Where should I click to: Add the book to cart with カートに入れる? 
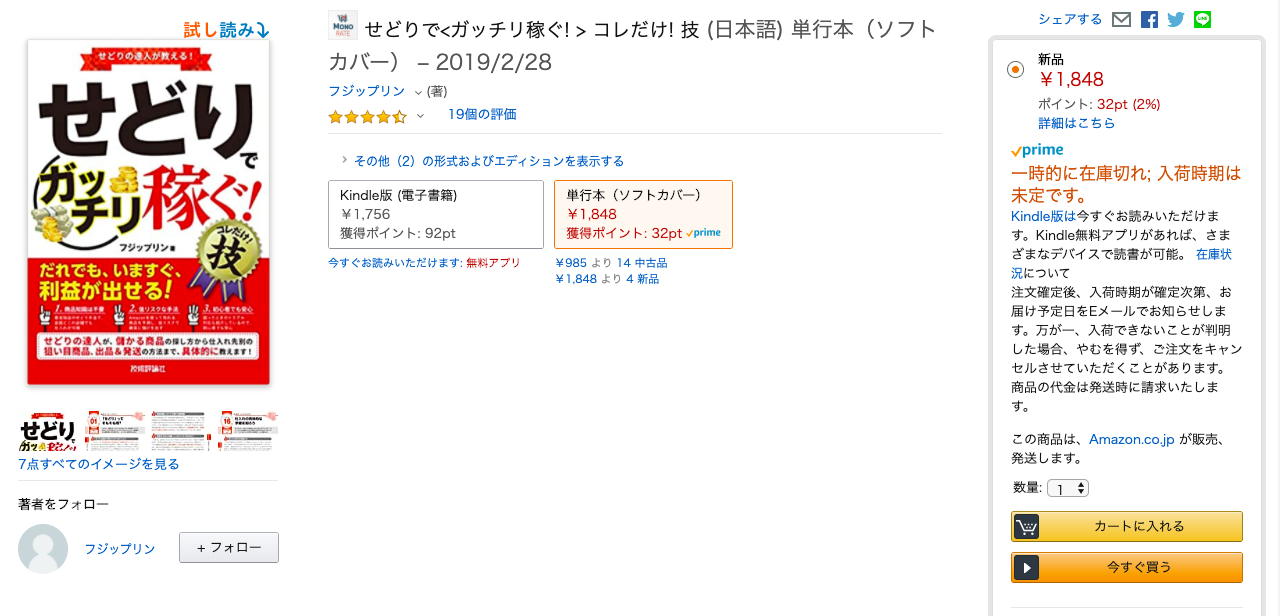click(1127, 526)
